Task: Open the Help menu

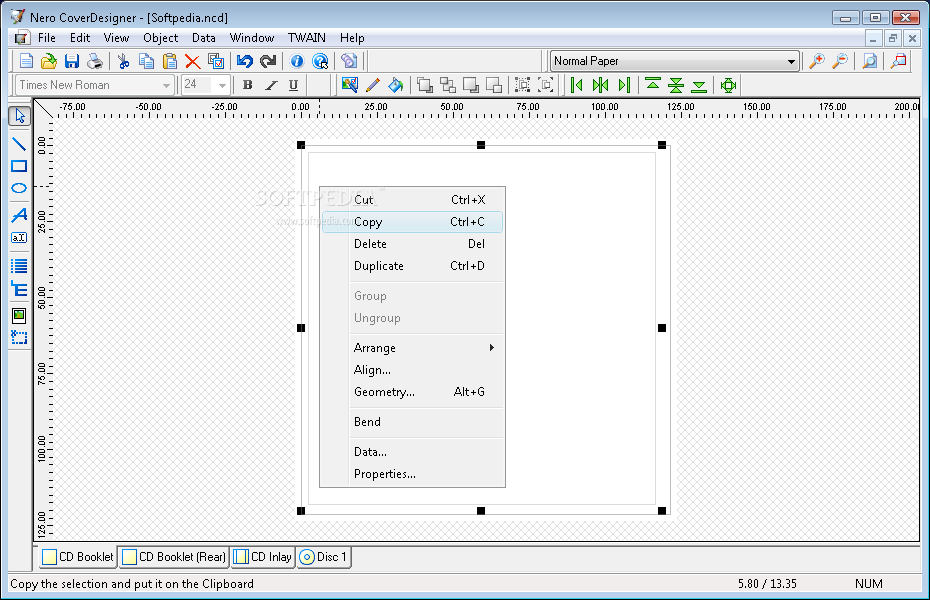Action: pos(352,38)
